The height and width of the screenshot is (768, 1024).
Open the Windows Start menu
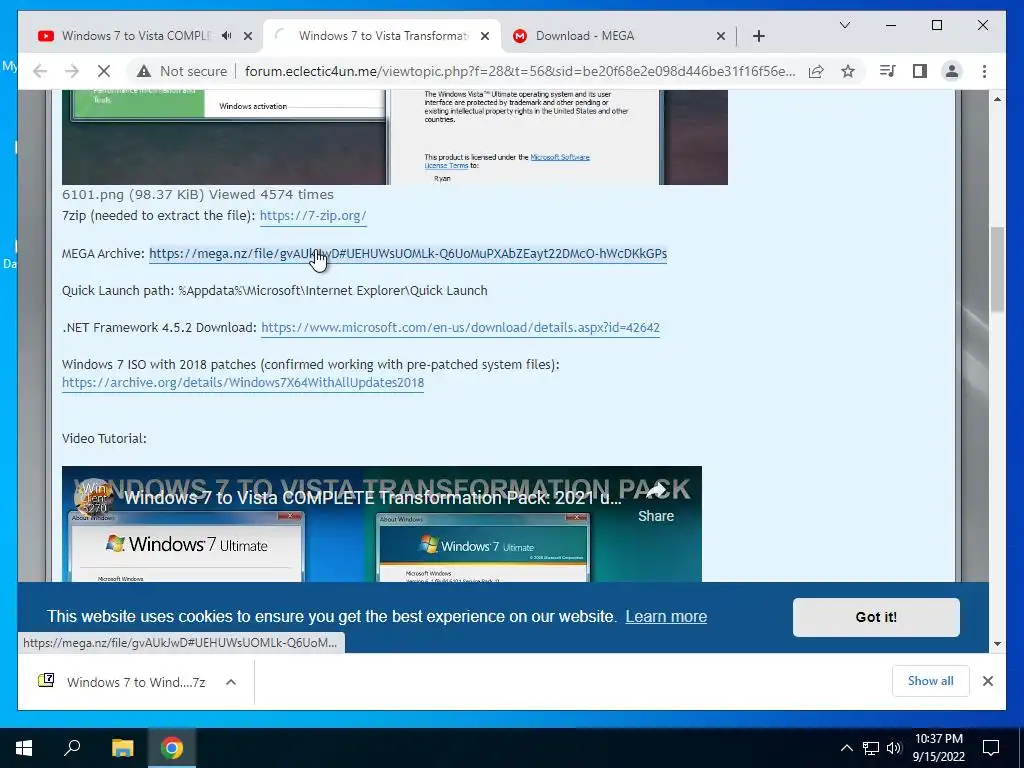24,748
